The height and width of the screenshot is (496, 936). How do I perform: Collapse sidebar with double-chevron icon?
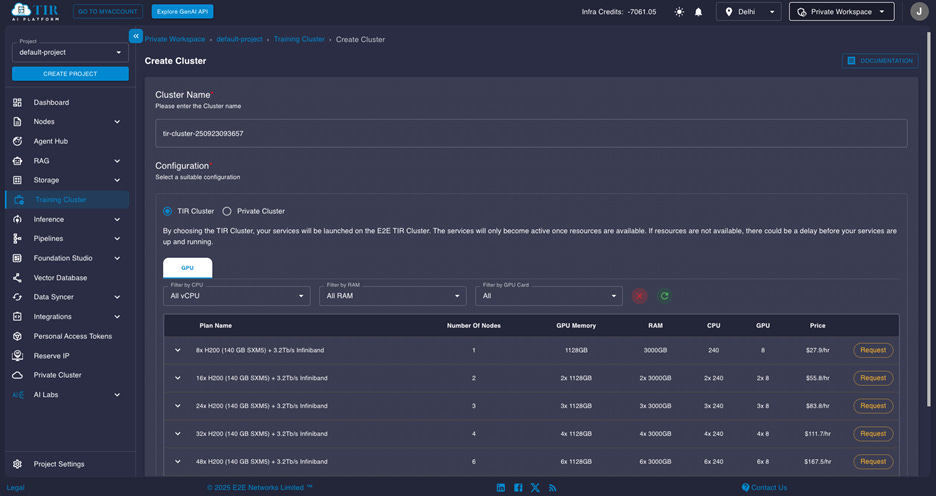[x=136, y=36]
